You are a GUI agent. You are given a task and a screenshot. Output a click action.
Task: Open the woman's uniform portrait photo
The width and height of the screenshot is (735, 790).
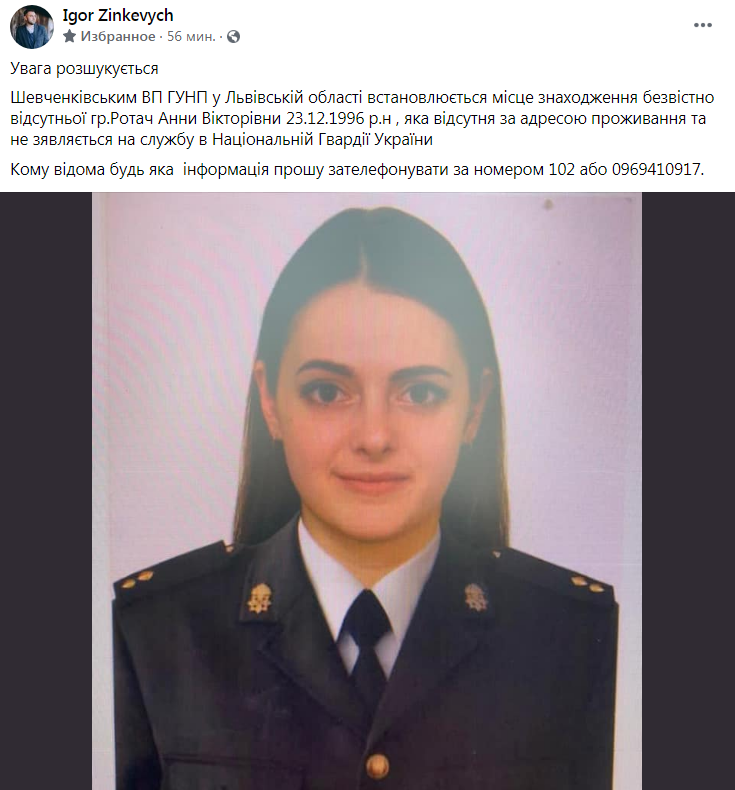point(367,491)
